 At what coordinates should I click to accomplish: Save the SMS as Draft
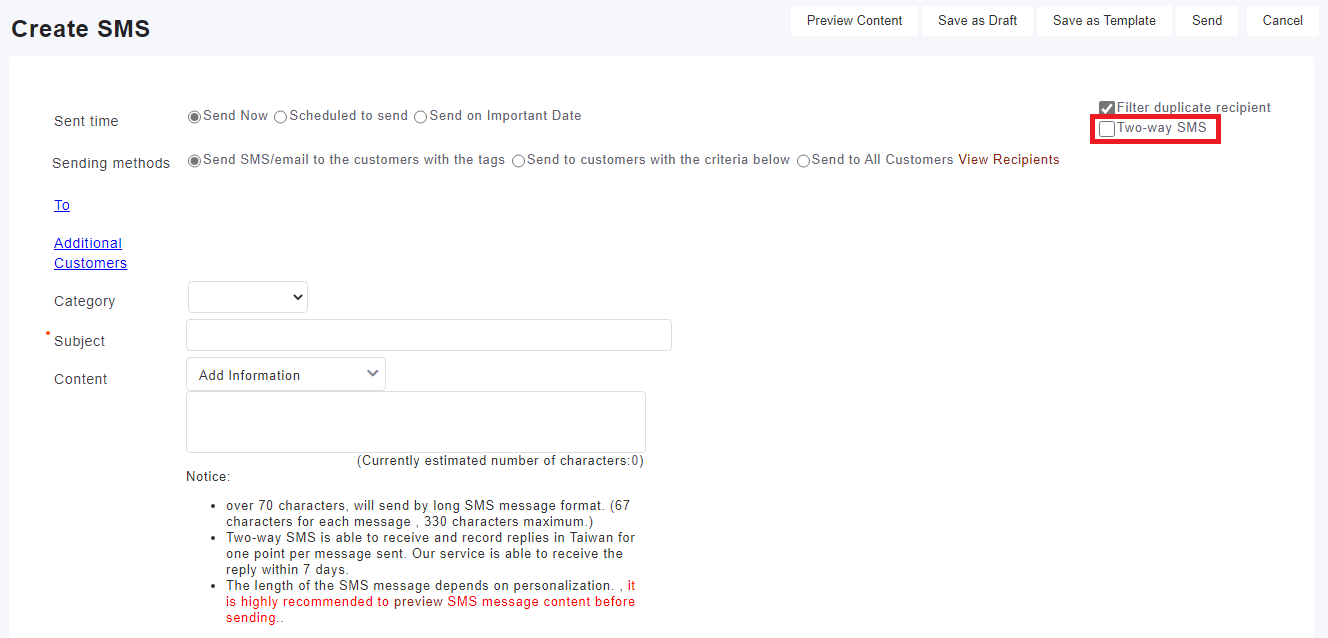click(977, 21)
